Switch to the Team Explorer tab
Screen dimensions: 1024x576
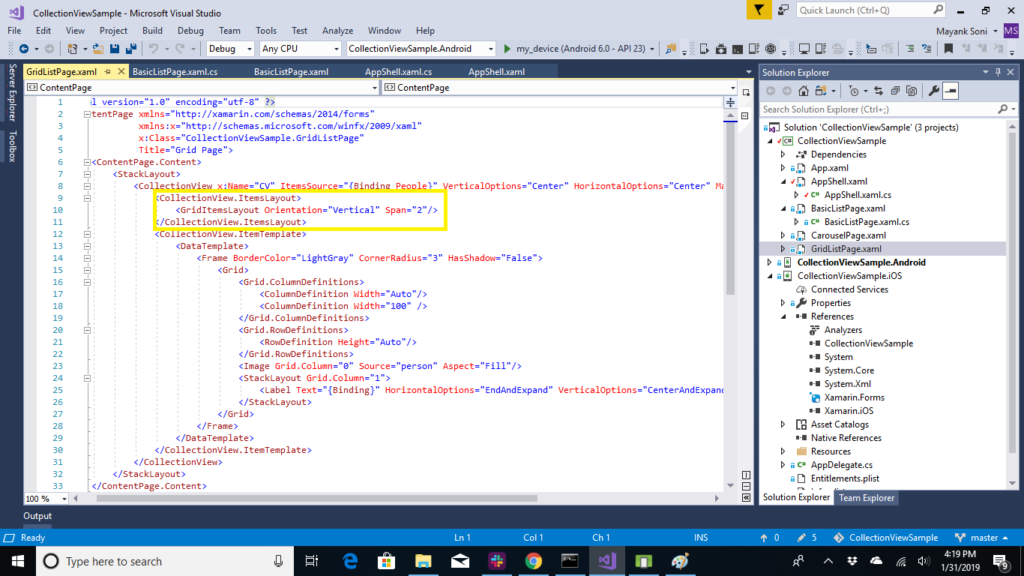pyautogui.click(x=866, y=498)
